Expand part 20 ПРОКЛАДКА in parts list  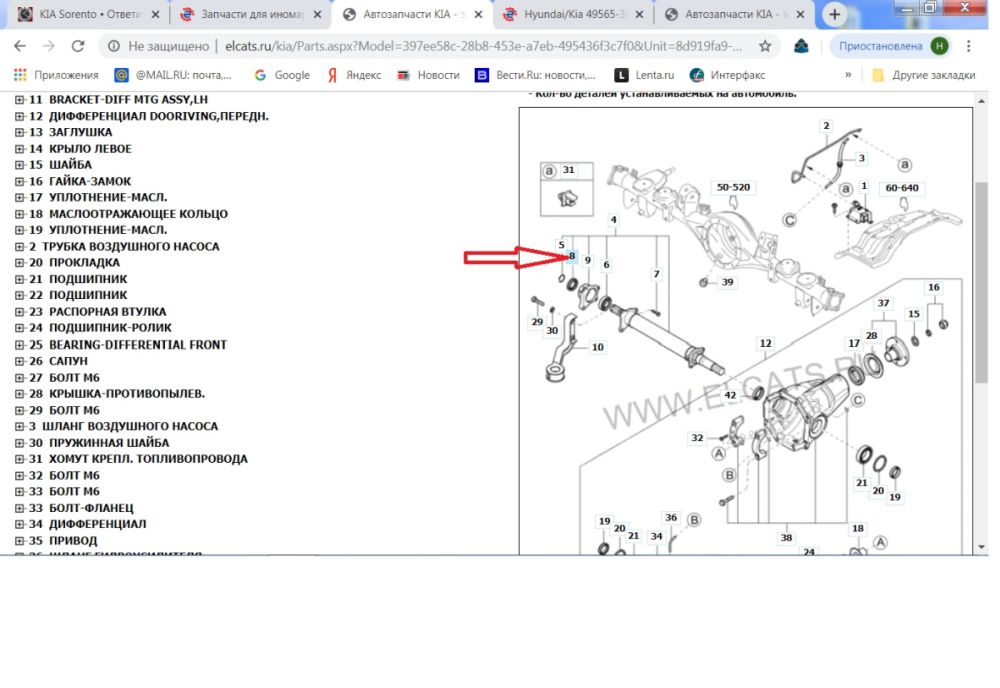click(x=20, y=263)
